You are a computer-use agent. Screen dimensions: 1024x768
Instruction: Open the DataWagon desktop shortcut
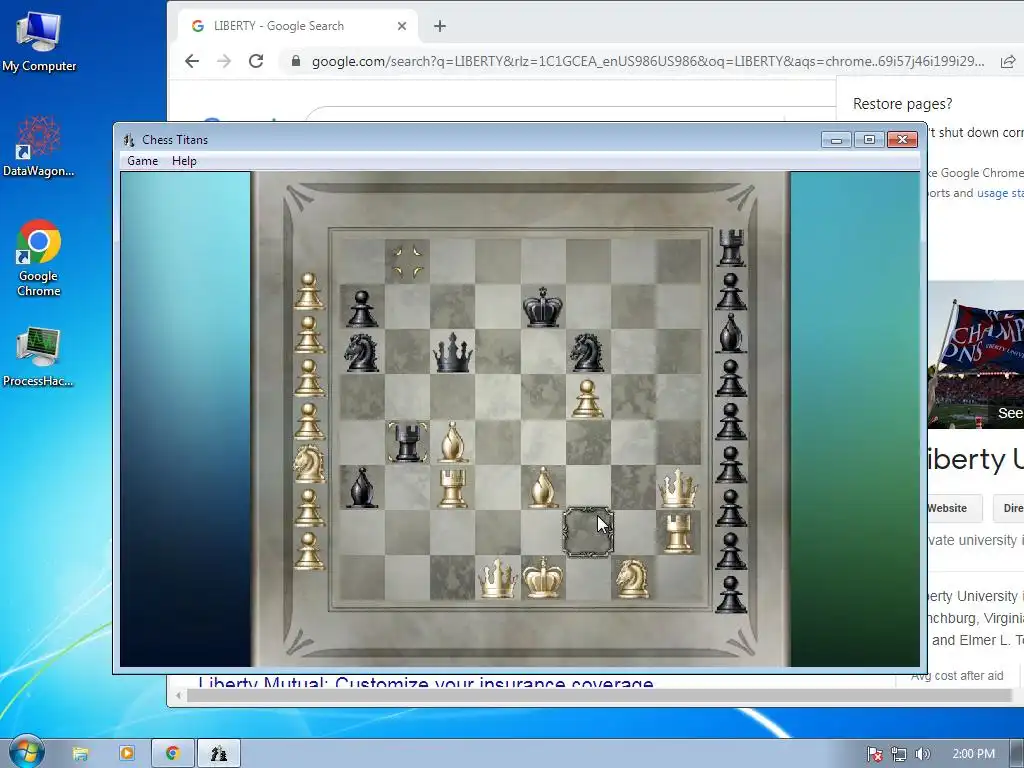tap(39, 147)
